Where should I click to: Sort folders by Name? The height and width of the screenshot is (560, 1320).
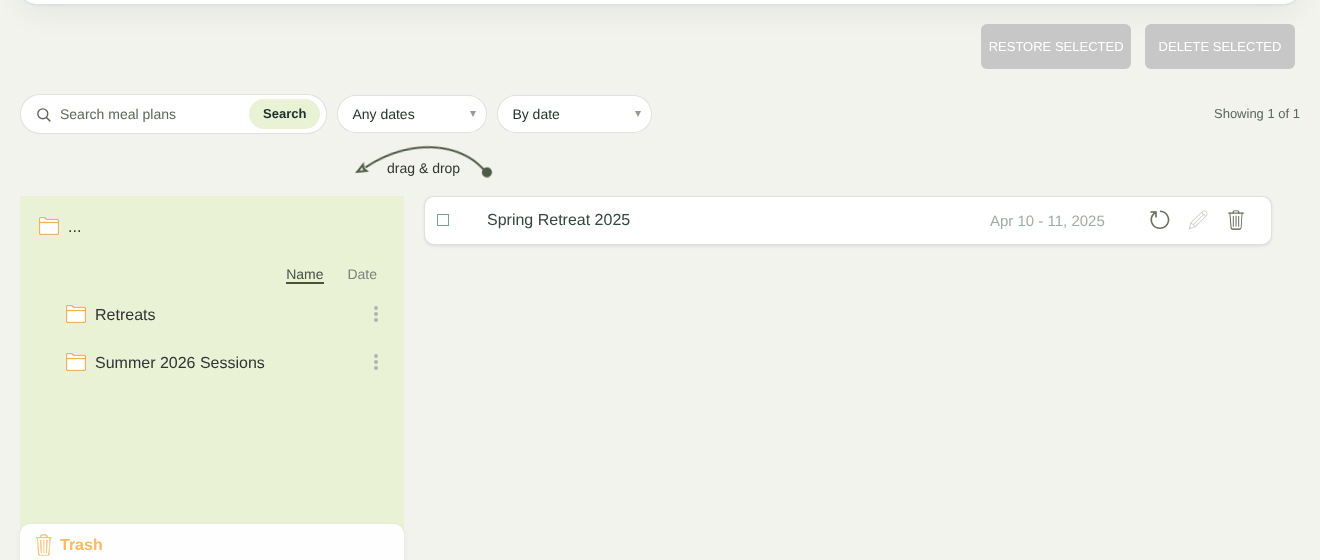tap(305, 274)
